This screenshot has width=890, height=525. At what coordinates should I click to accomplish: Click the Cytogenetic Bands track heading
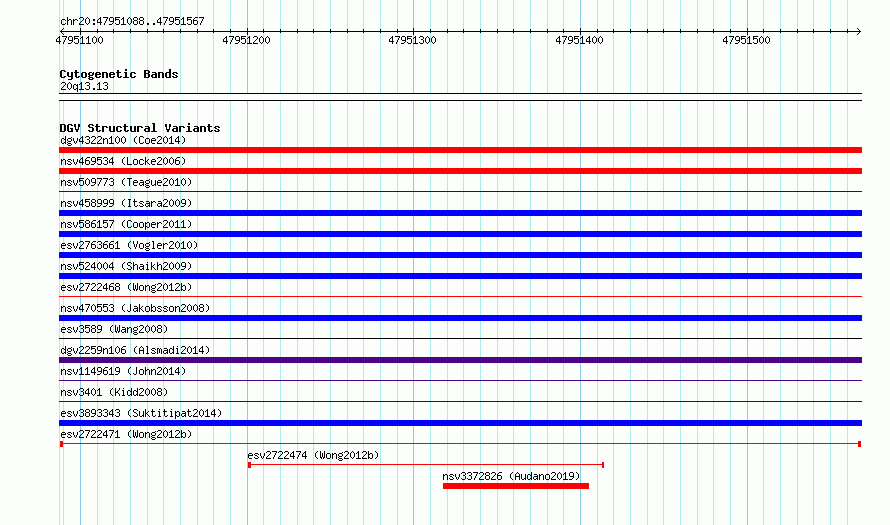119,74
